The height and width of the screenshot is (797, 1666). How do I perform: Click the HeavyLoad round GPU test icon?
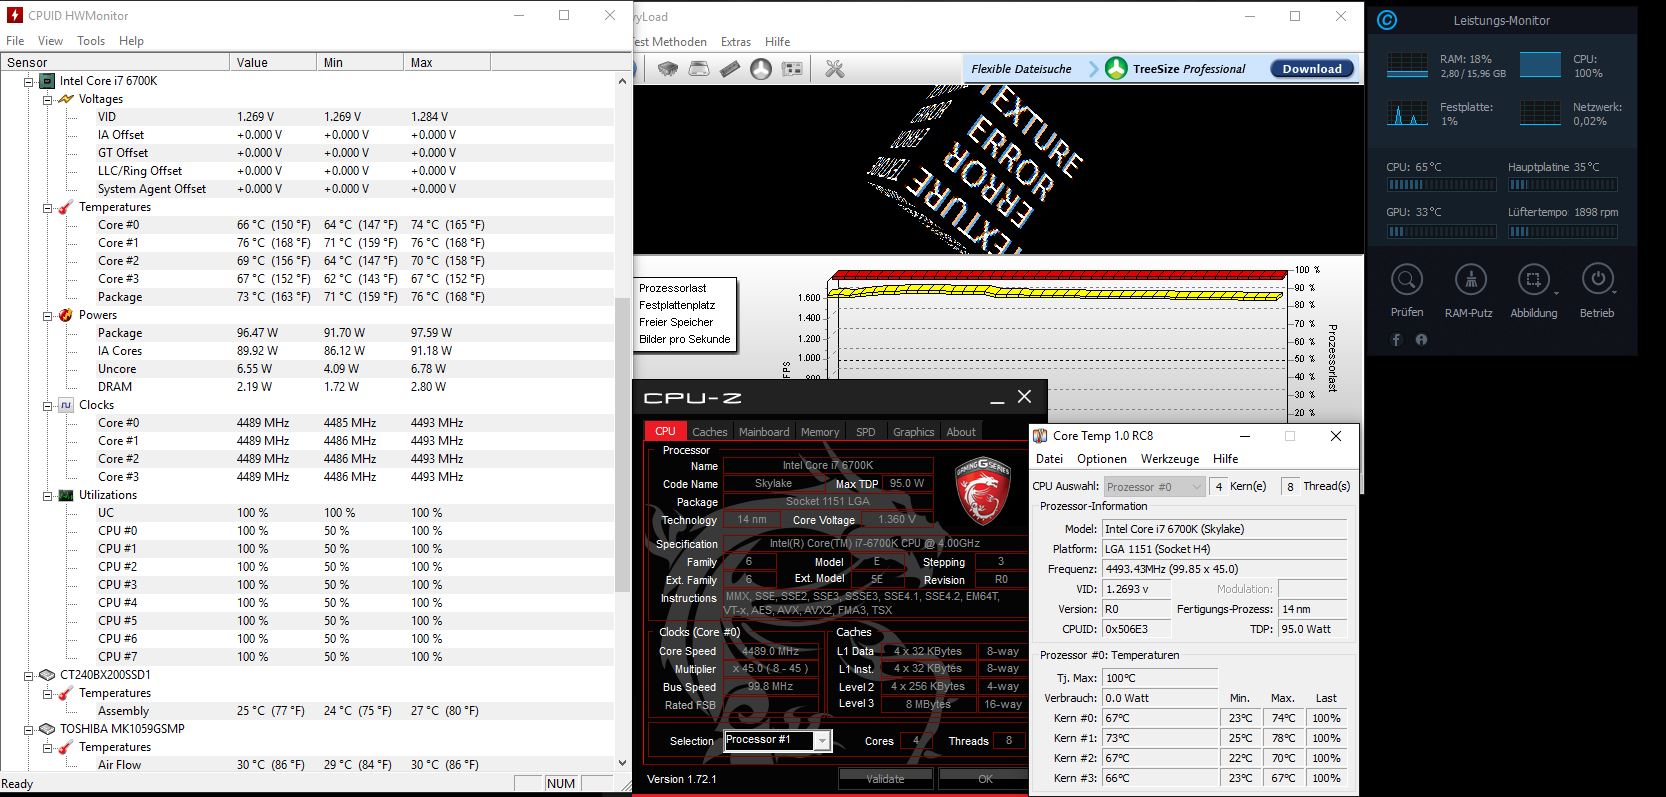pyautogui.click(x=761, y=69)
